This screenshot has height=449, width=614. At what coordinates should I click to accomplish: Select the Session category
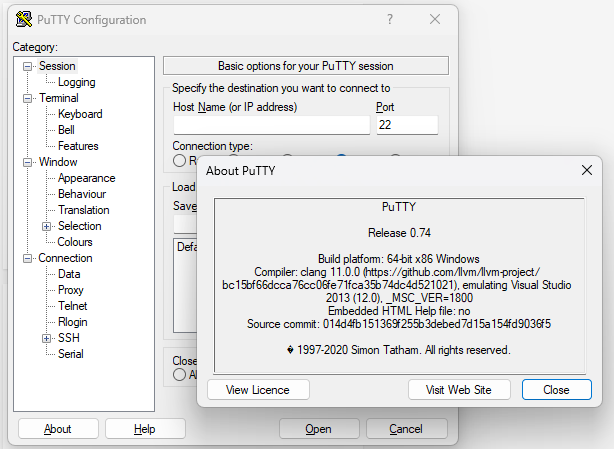57,66
